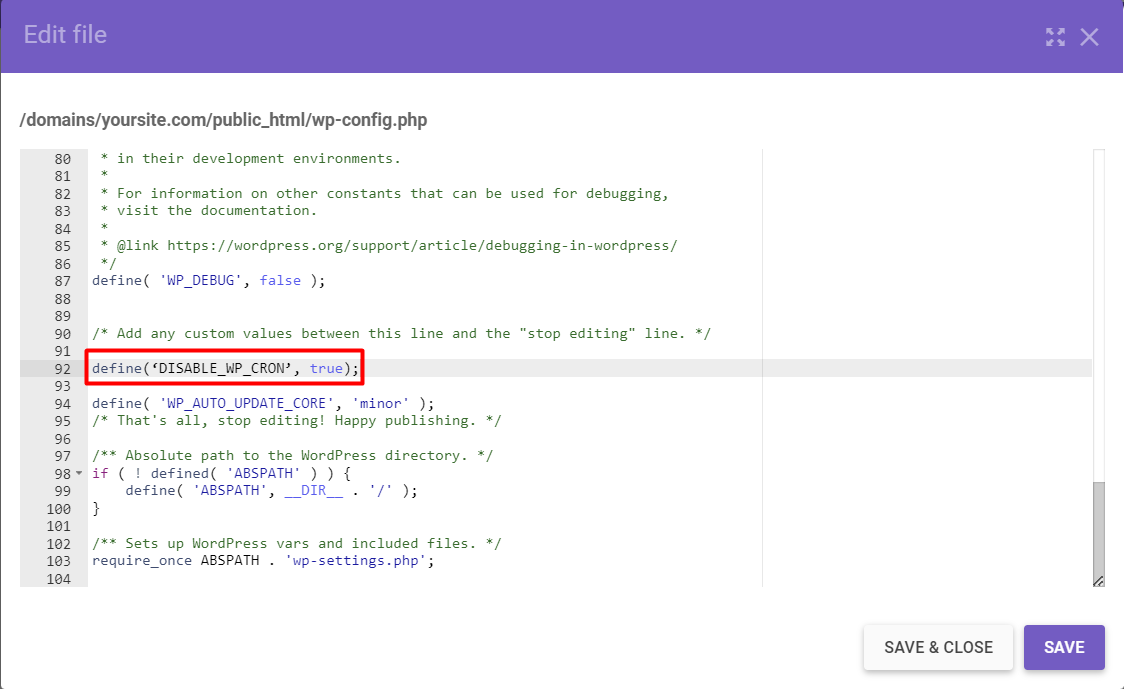Image resolution: width=1124 pixels, height=689 pixels.
Task: Select the require_once wp-settings.php line
Action: coord(260,560)
